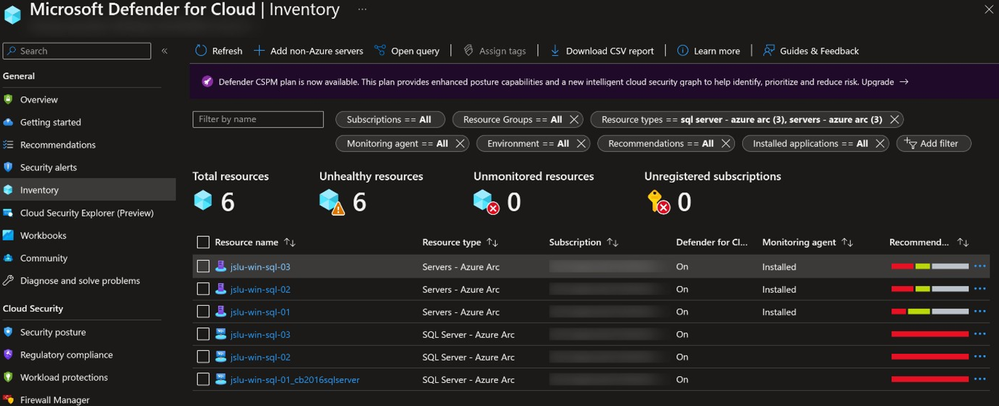
Task: Open the jslu-win-sql-03 Servers - Azure Arc link
Action: click(261, 266)
